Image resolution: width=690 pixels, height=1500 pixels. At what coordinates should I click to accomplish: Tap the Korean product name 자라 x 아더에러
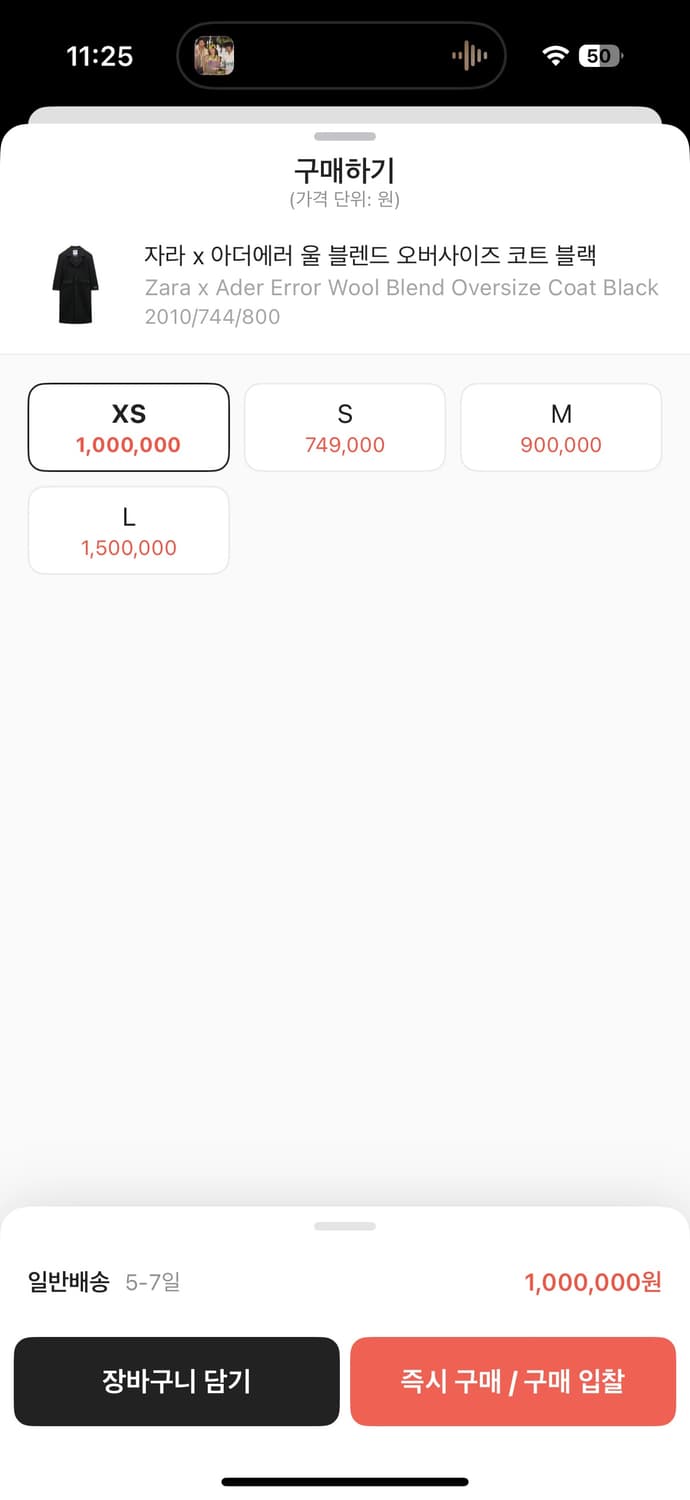coord(370,256)
